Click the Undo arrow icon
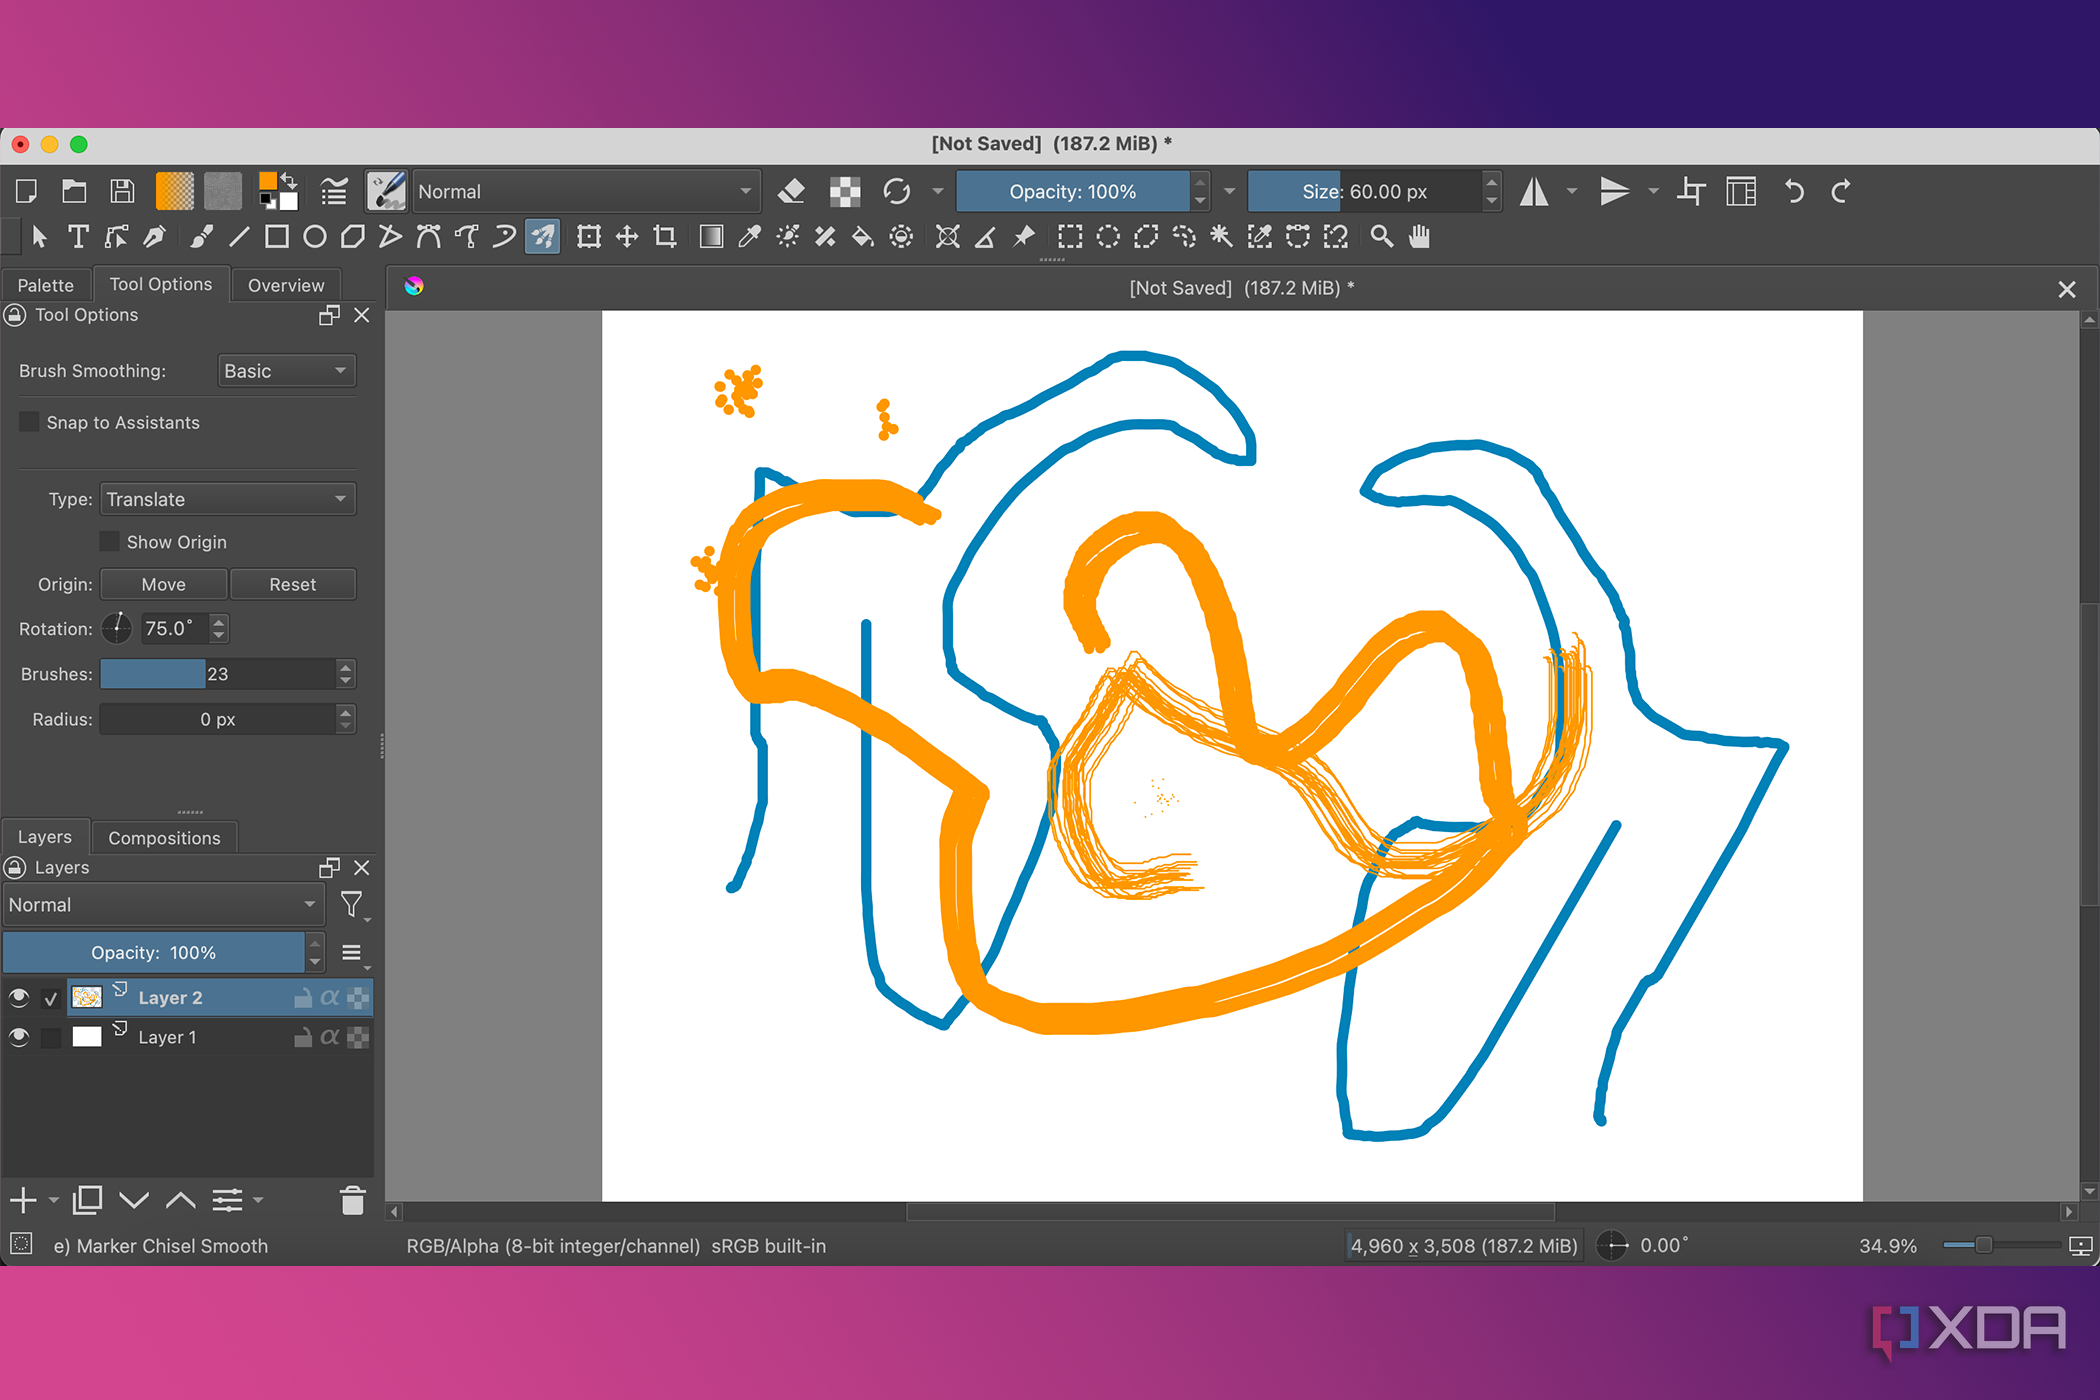The height and width of the screenshot is (1400, 2100). click(1794, 191)
